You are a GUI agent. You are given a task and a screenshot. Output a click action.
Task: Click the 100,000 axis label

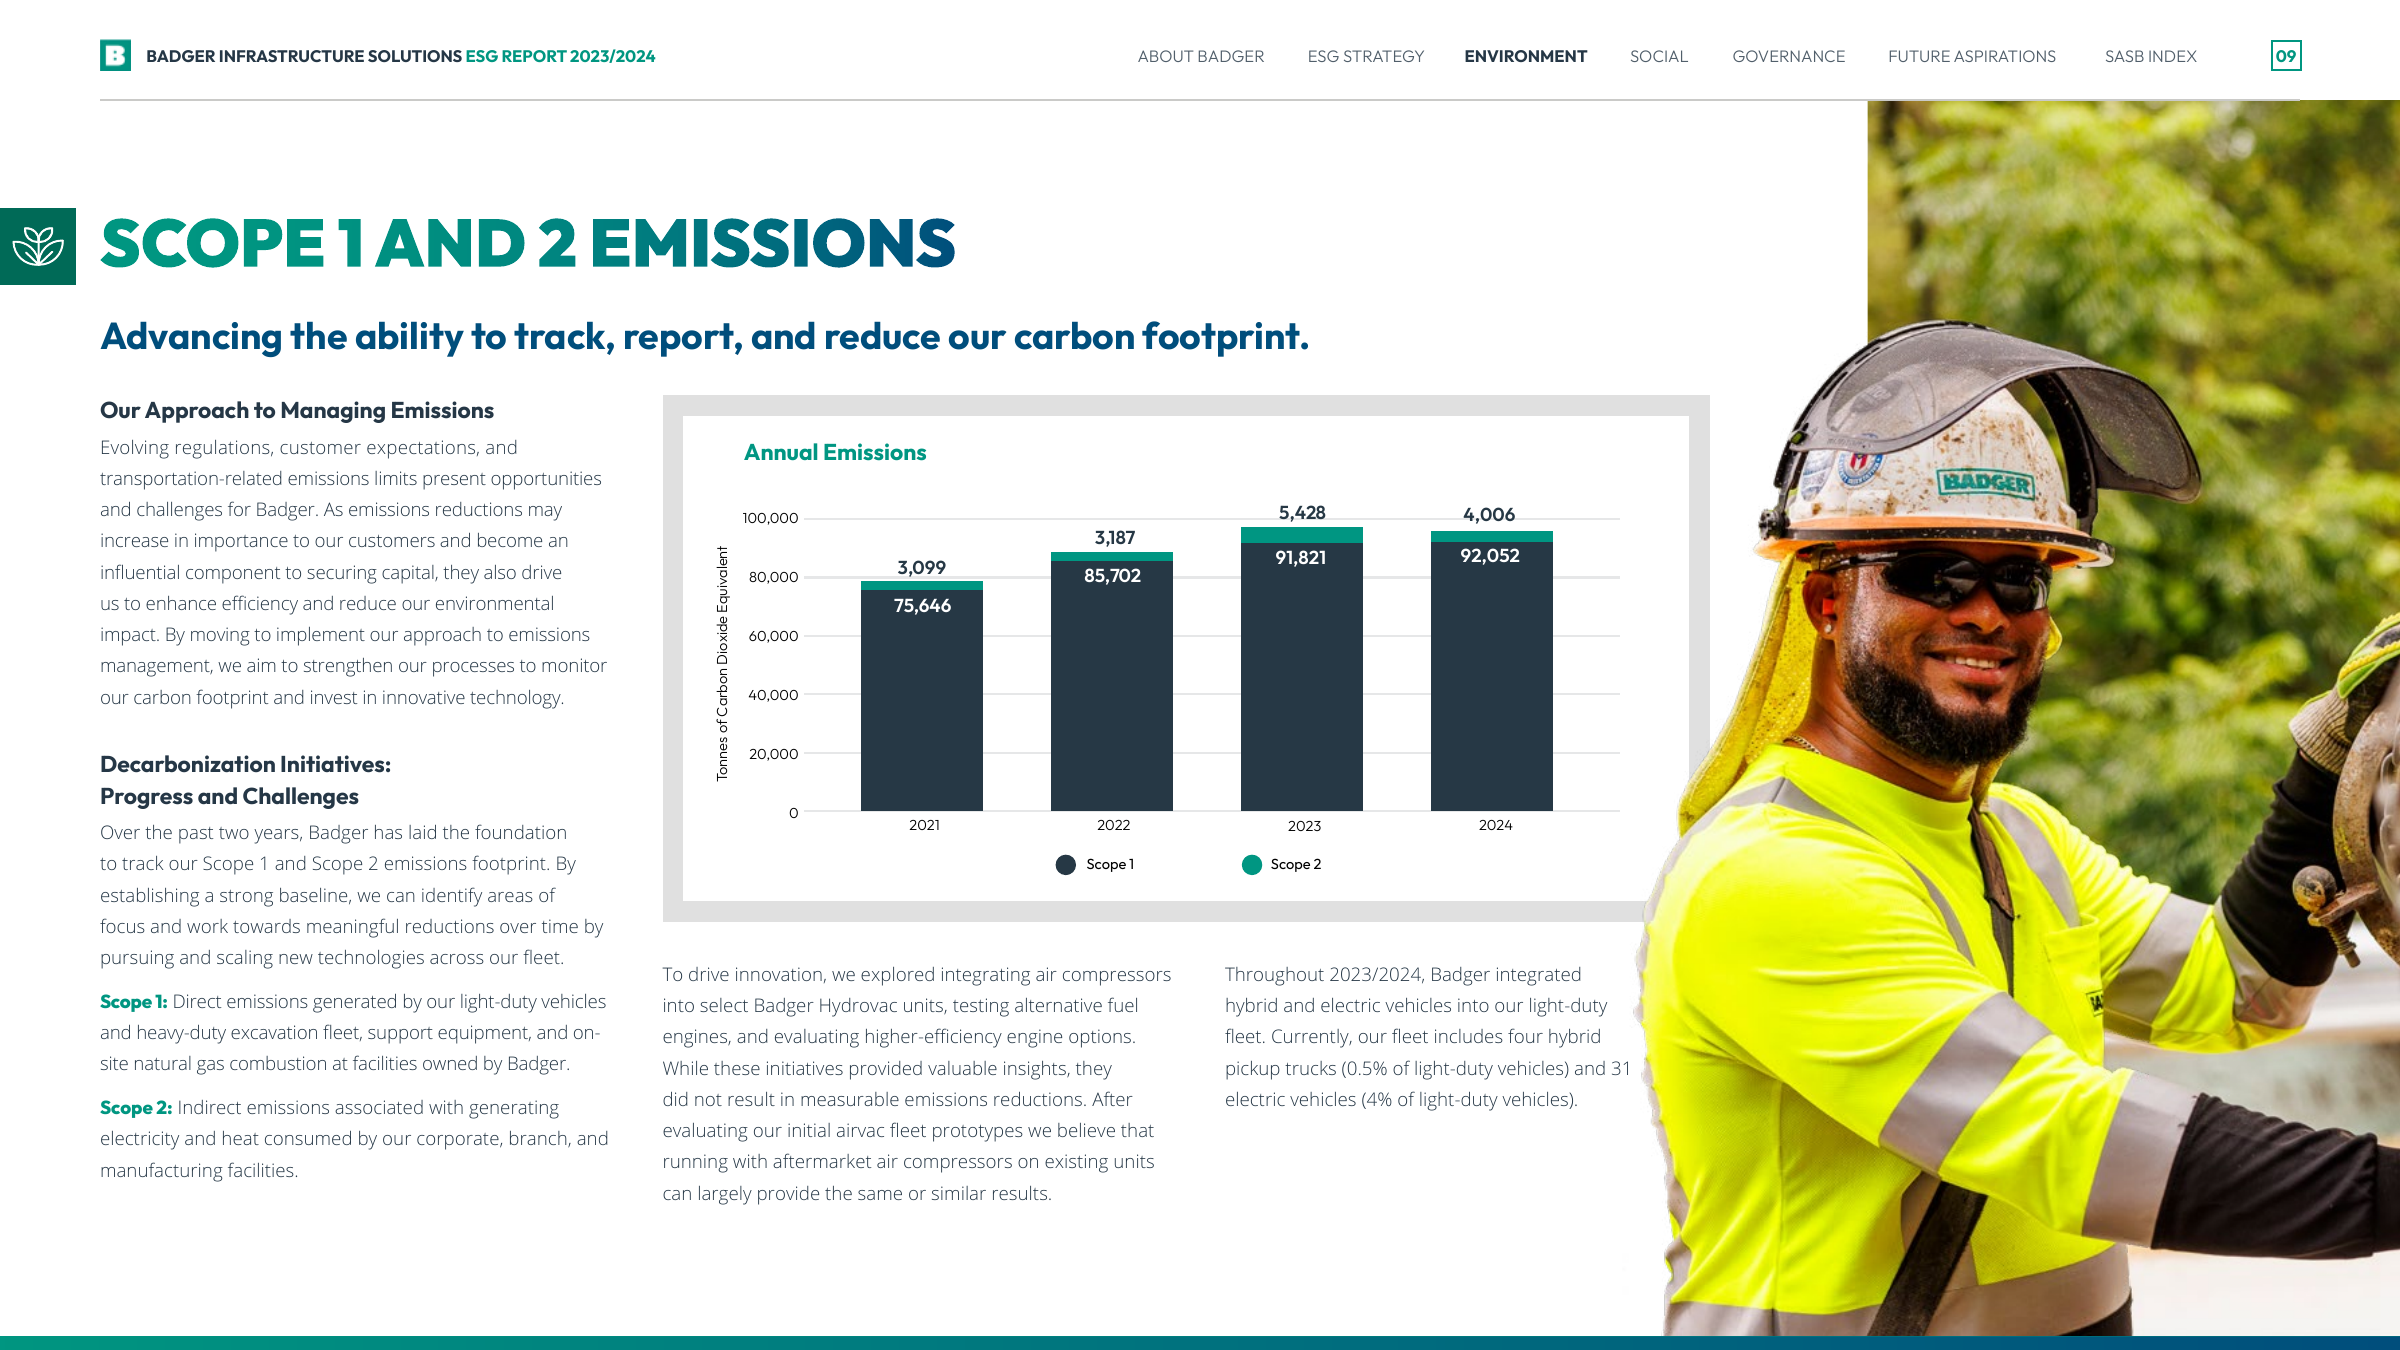(770, 518)
